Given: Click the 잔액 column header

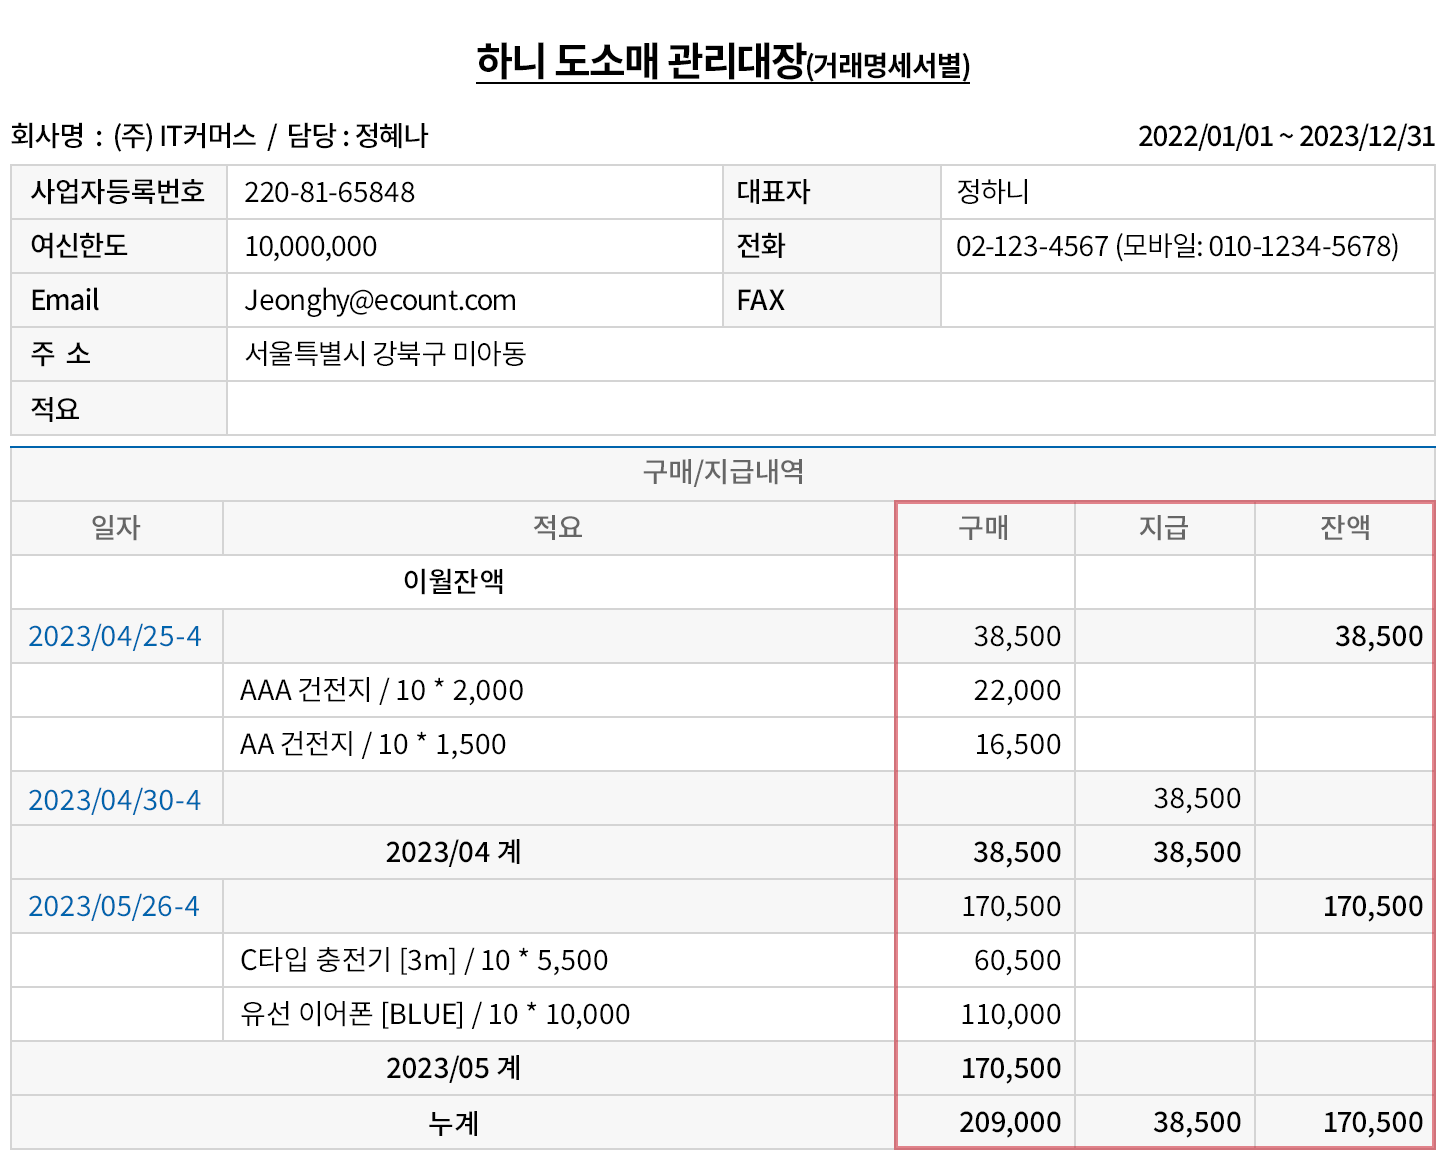Looking at the screenshot, I should [1345, 527].
